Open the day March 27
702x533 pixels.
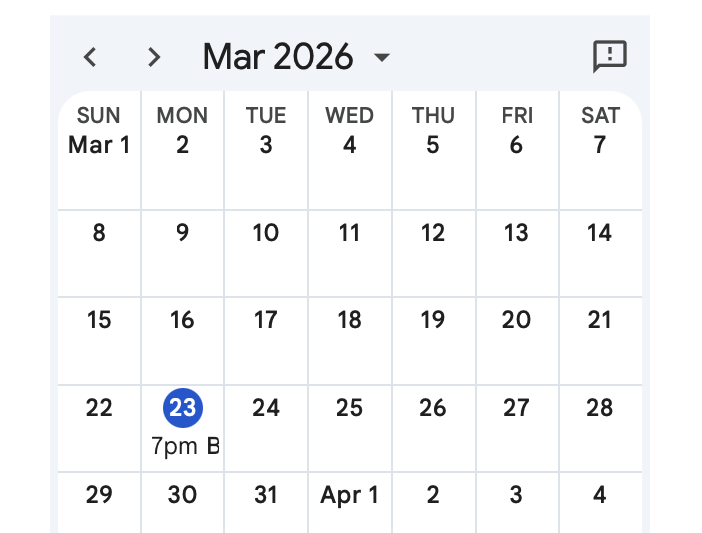tap(516, 408)
